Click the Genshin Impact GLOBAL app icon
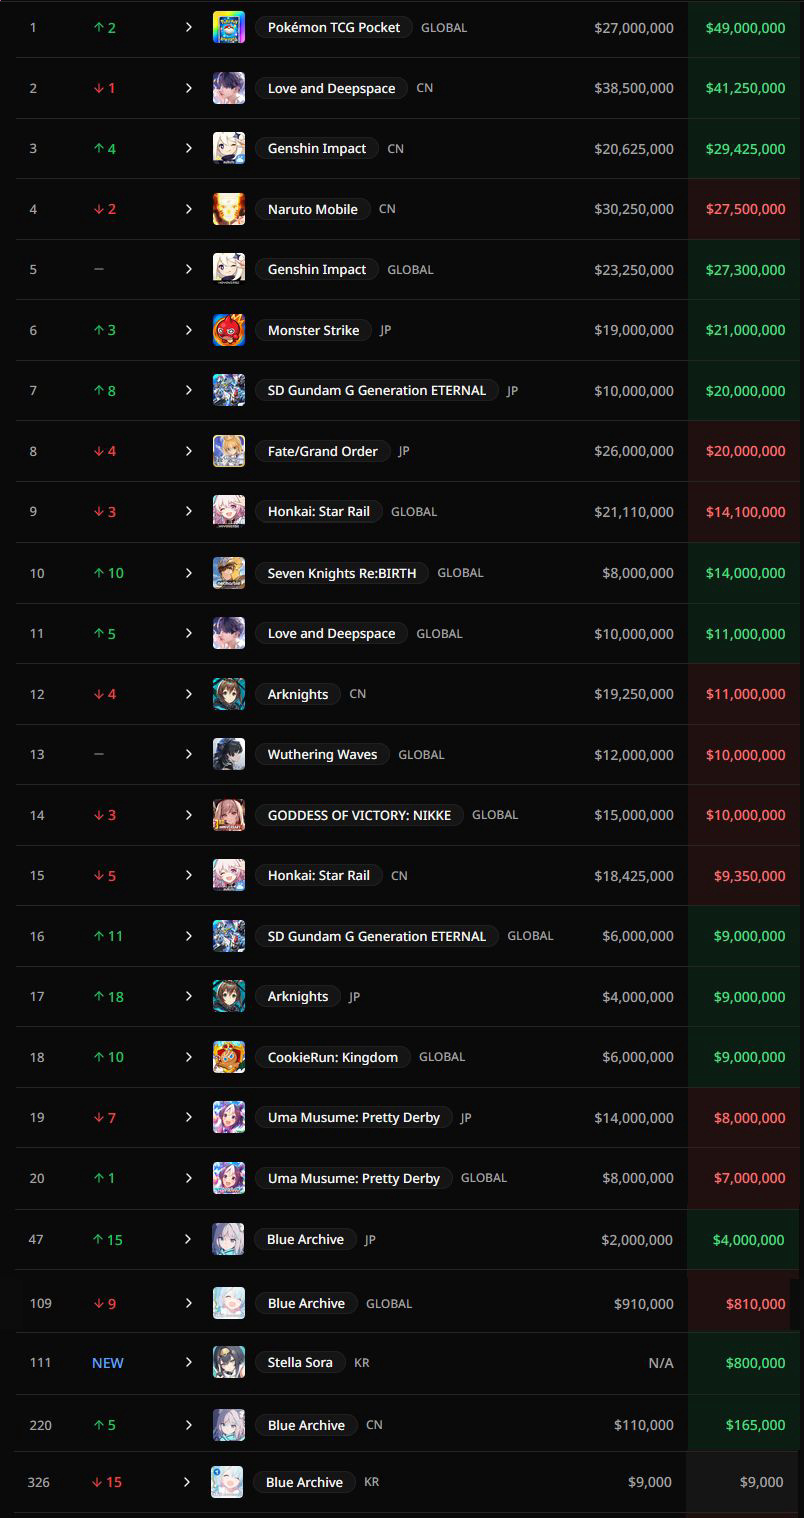This screenshot has height=1518, width=804. tap(229, 269)
